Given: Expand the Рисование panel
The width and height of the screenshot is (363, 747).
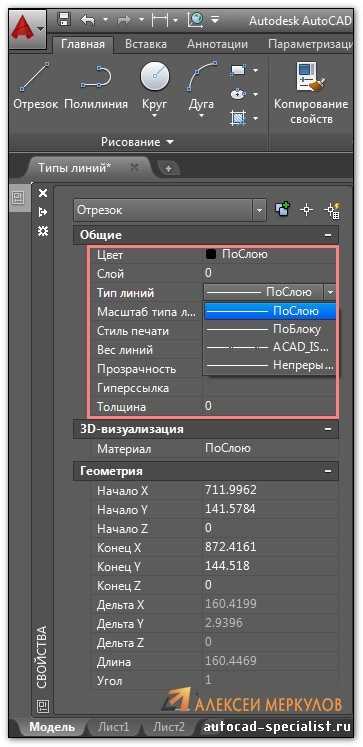Looking at the screenshot, I should 138,142.
